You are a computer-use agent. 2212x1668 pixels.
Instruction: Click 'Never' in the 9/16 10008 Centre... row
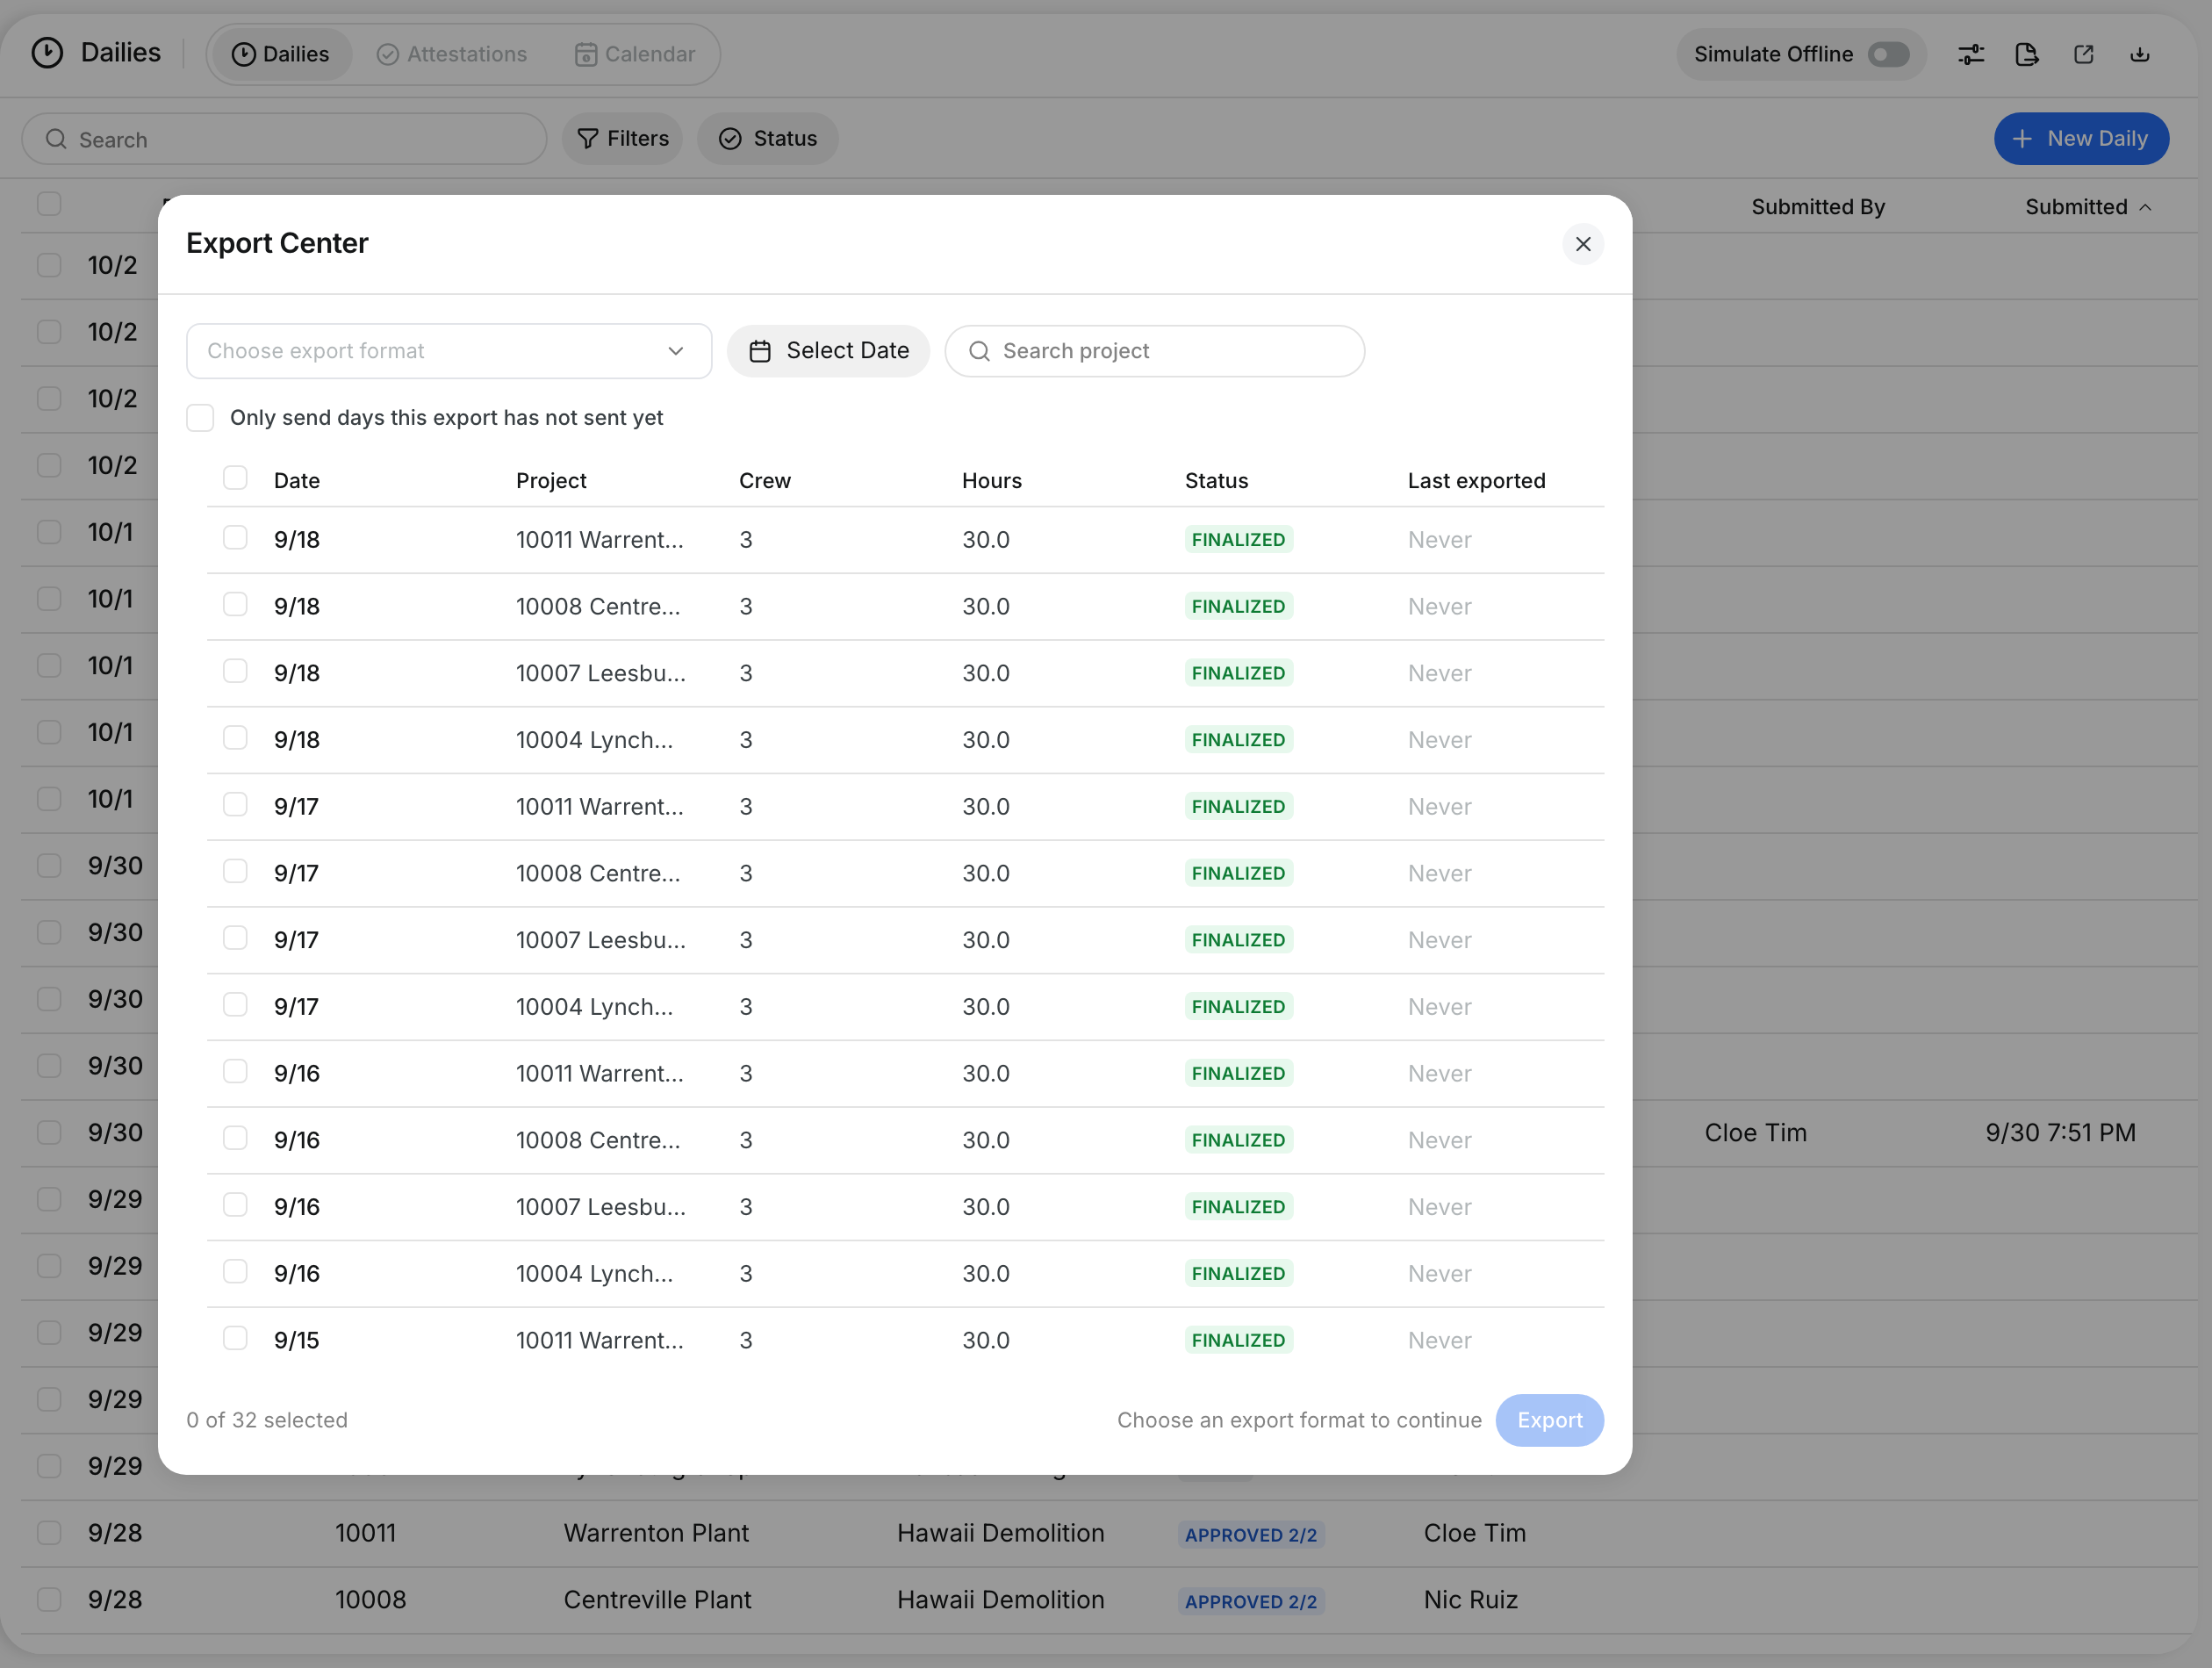tap(1439, 1140)
